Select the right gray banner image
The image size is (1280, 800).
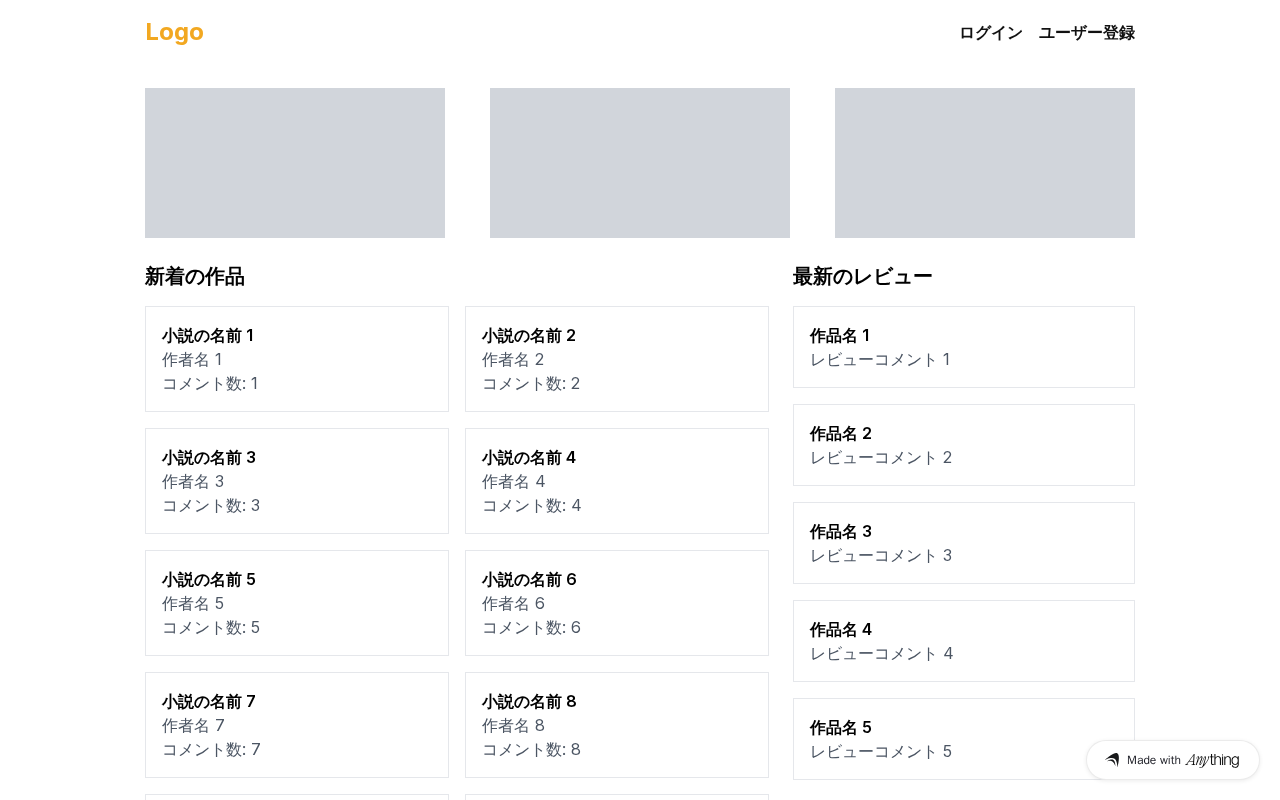(985, 163)
